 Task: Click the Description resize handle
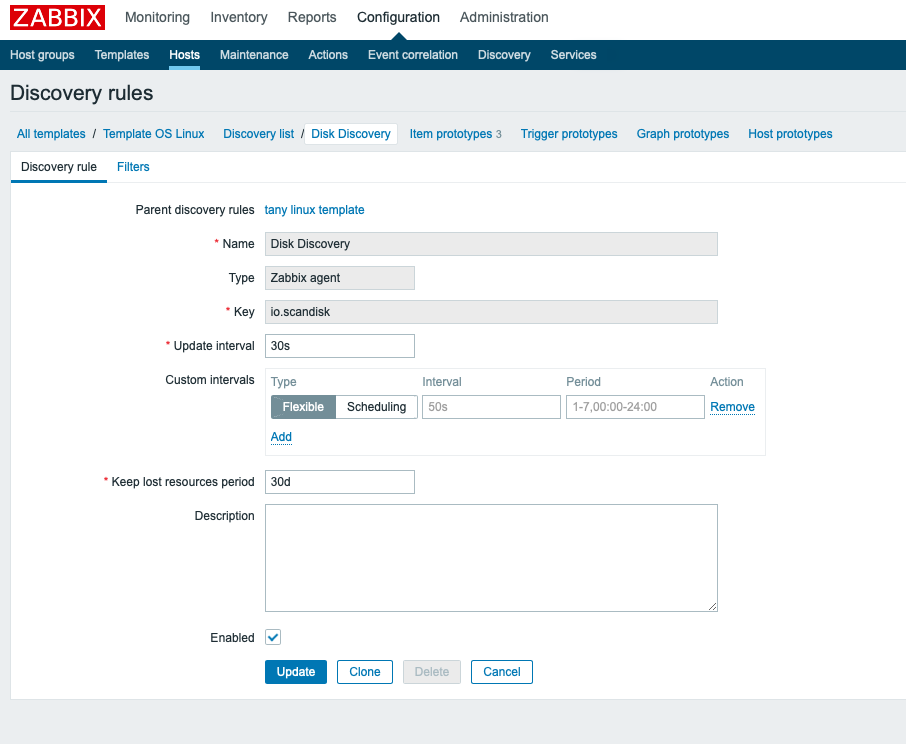coord(712,606)
